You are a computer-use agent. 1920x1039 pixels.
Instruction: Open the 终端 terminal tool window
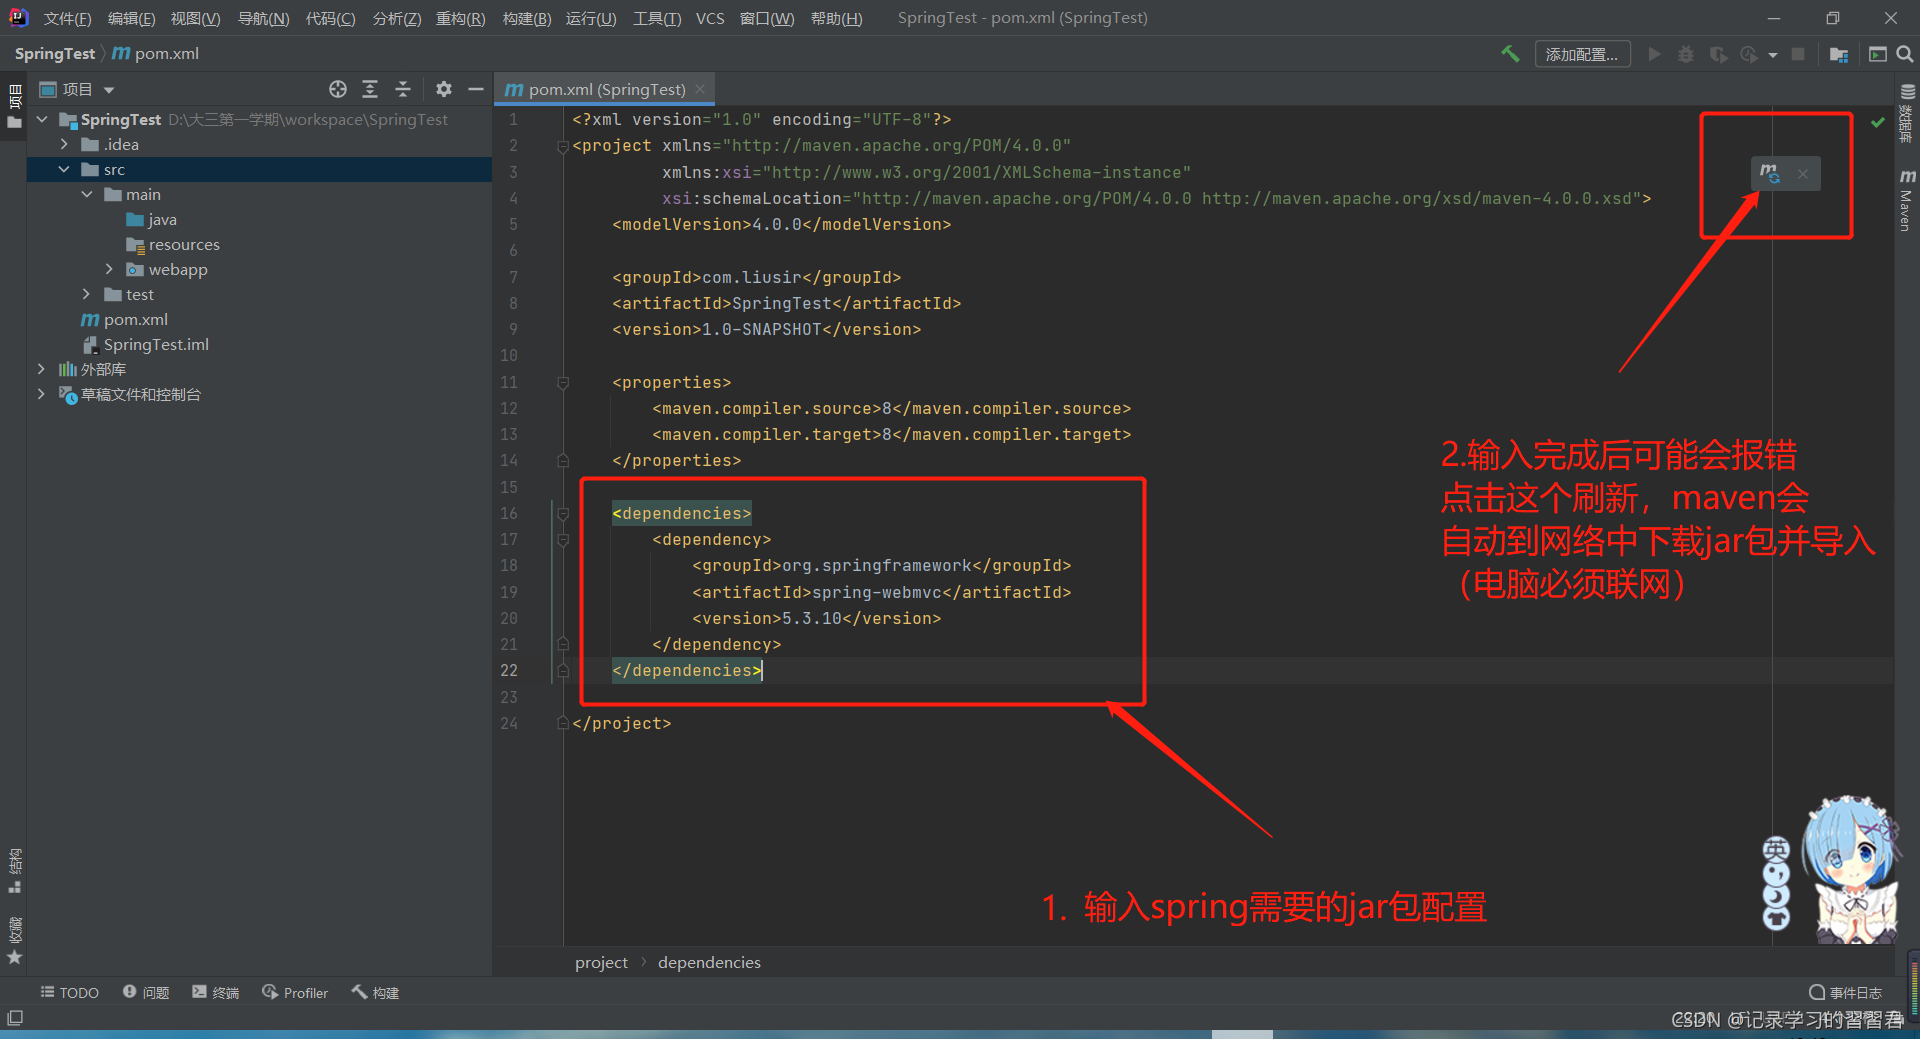coord(216,992)
